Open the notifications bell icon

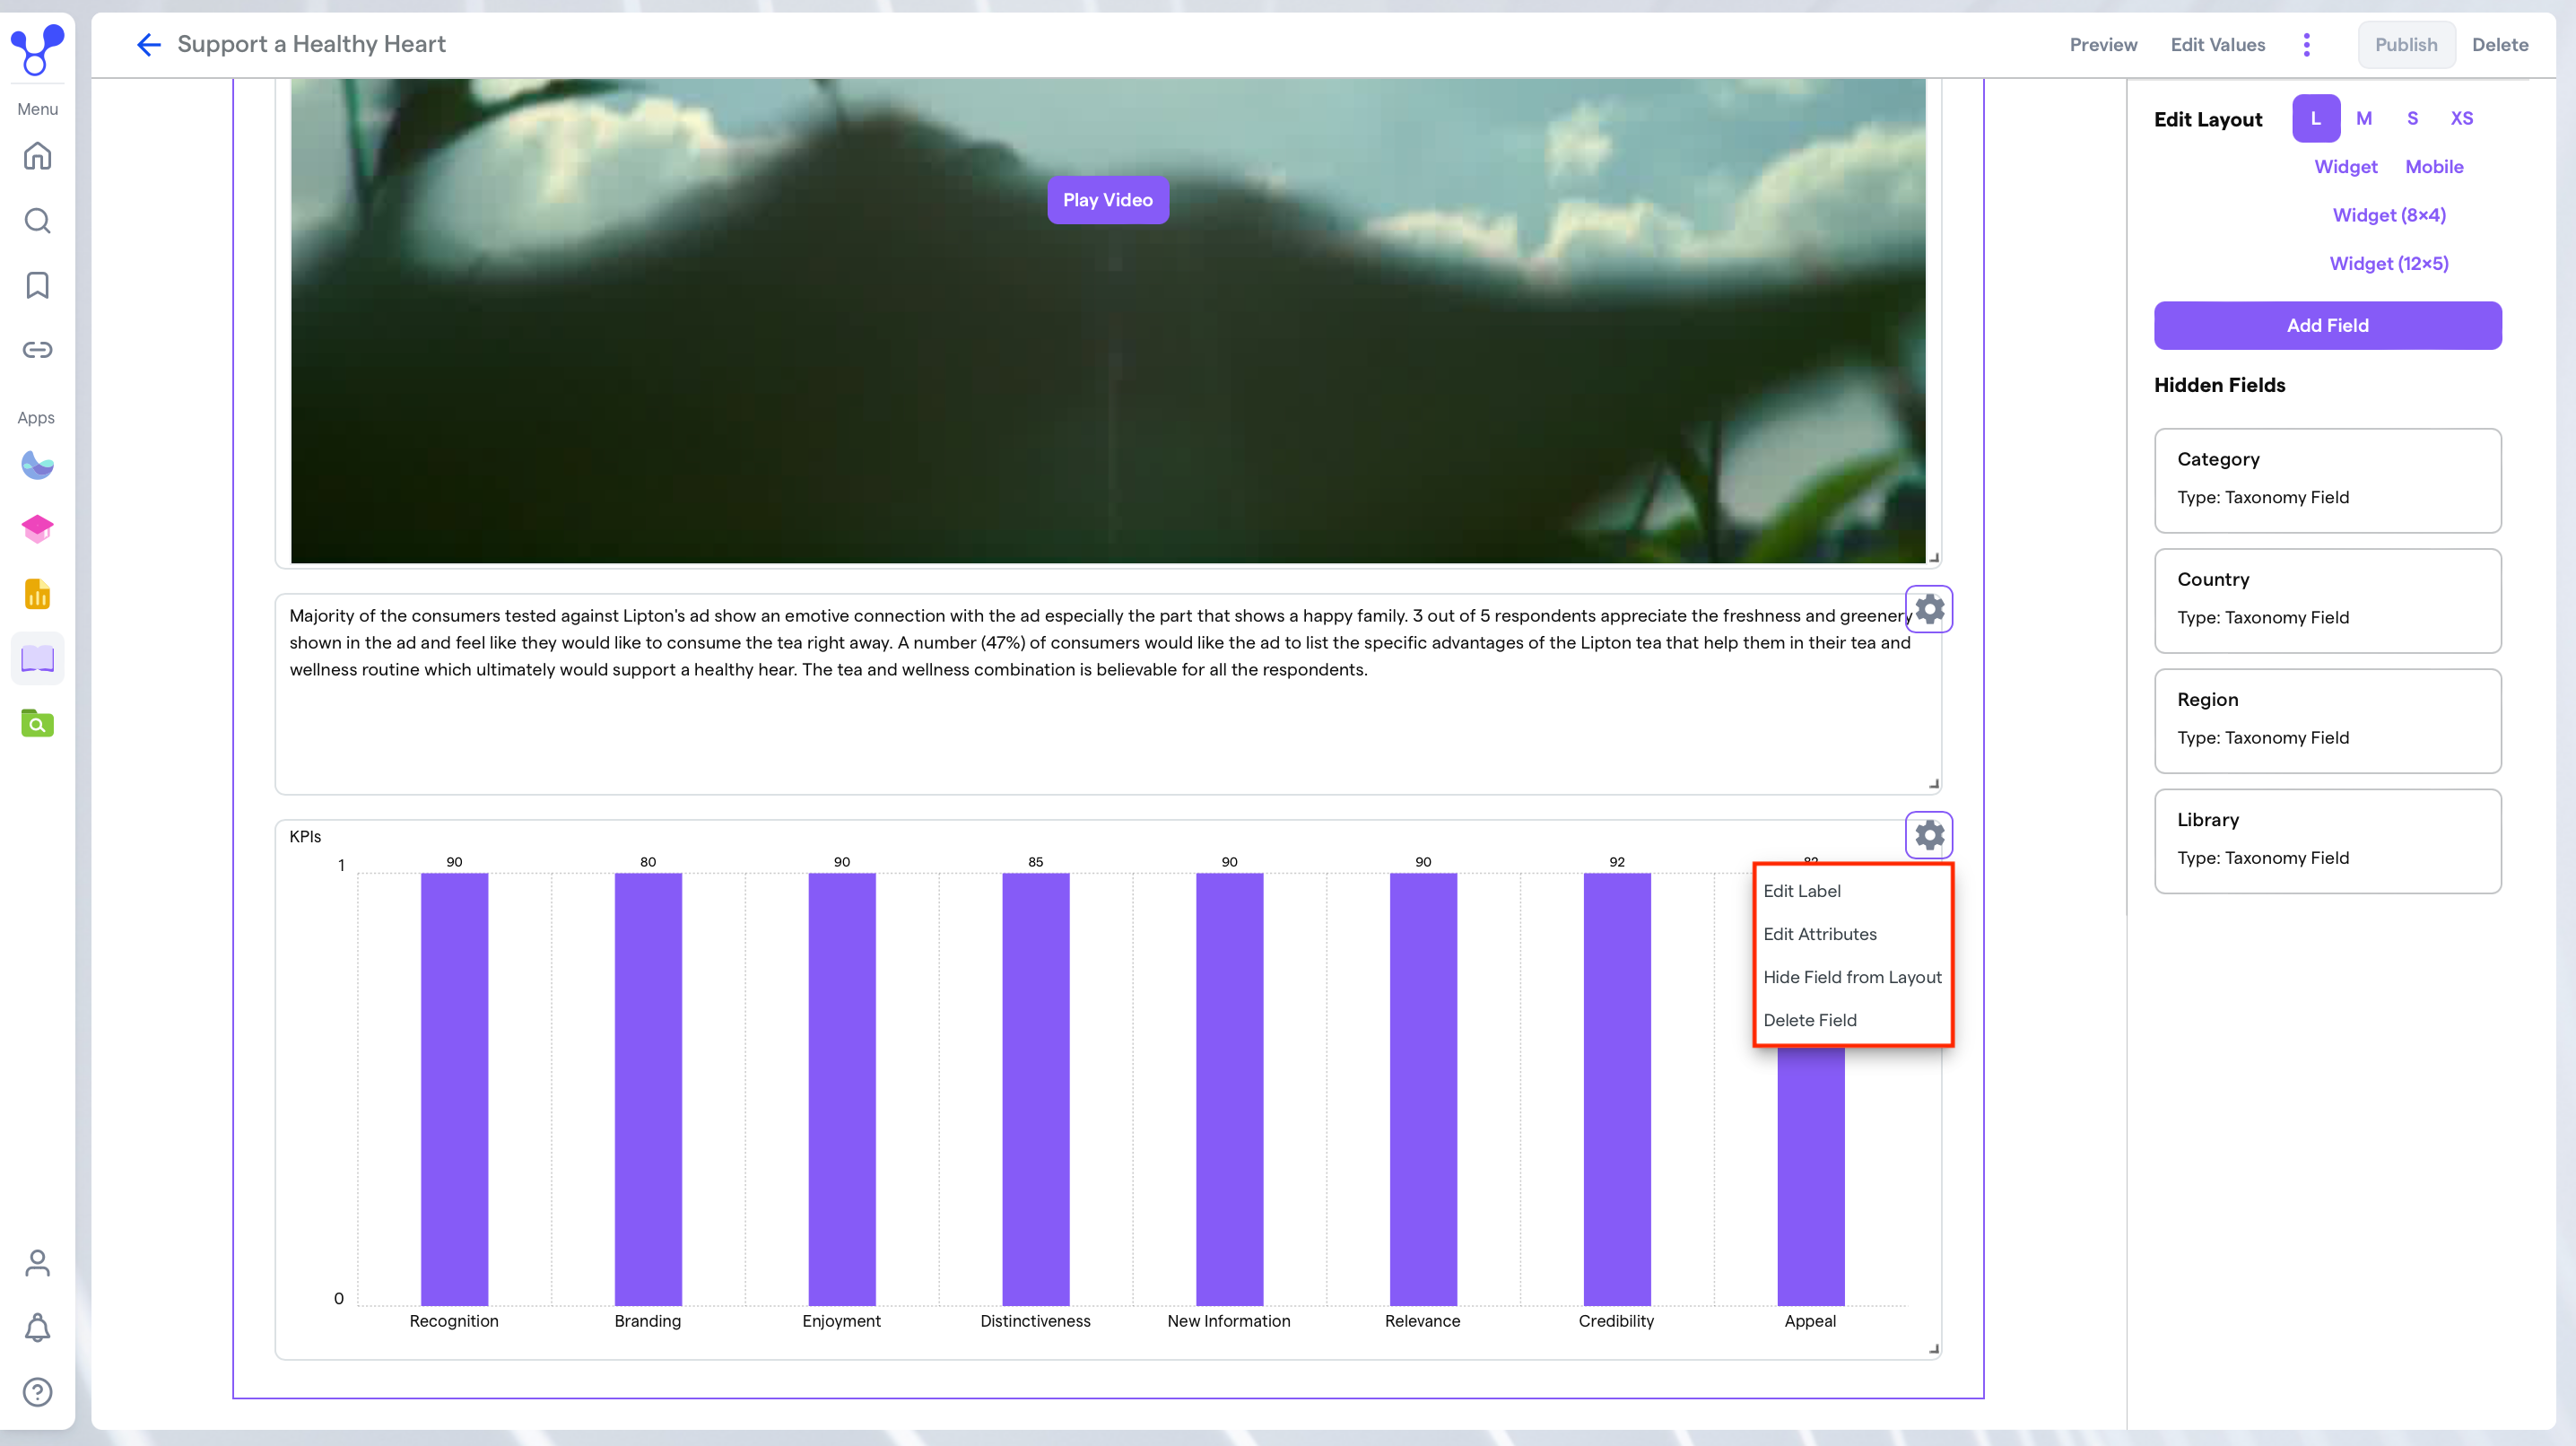click(37, 1327)
